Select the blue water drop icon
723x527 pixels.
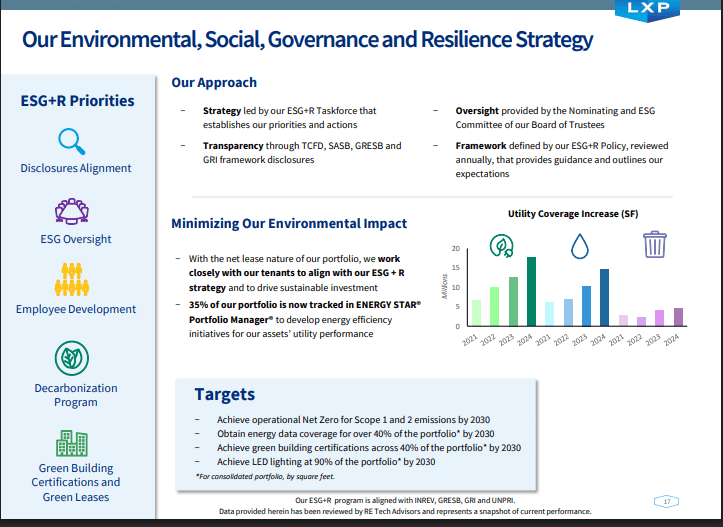(x=580, y=245)
